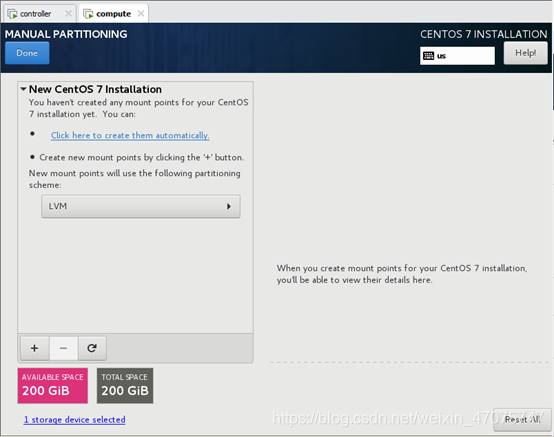554x437 pixels.
Task: Click the Reset All button
Action: click(x=522, y=419)
